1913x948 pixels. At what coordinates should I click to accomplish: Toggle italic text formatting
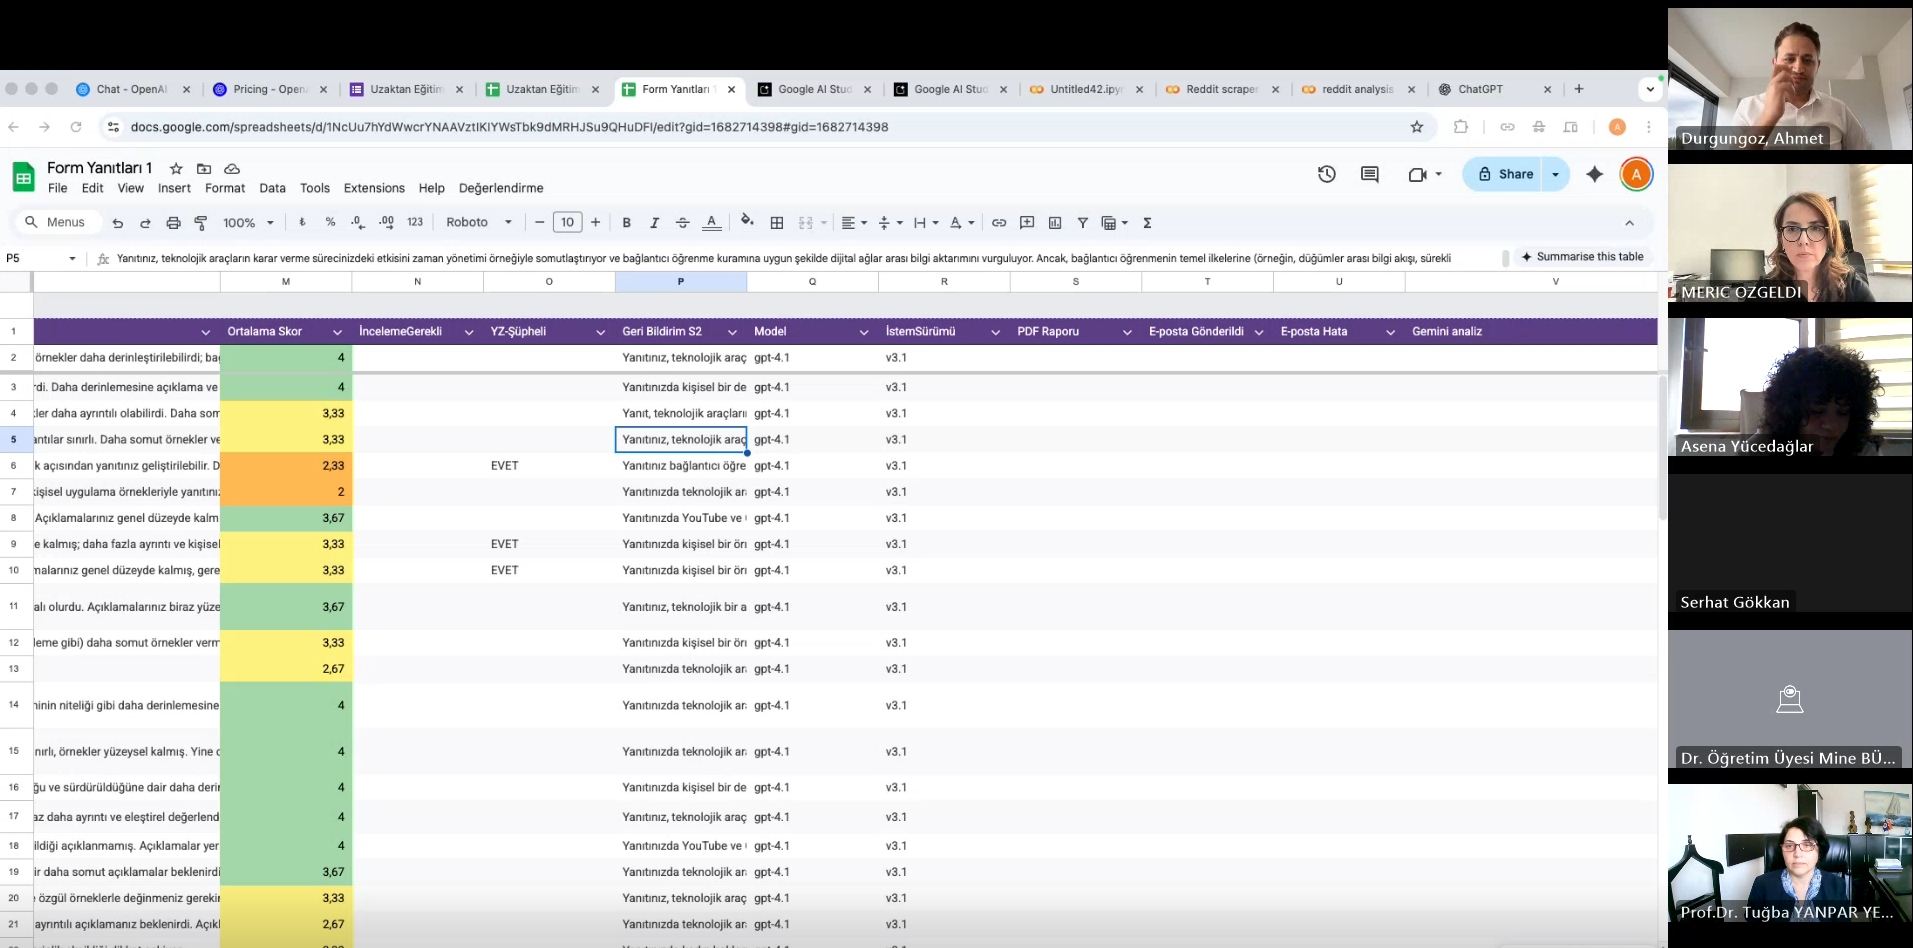pos(654,223)
